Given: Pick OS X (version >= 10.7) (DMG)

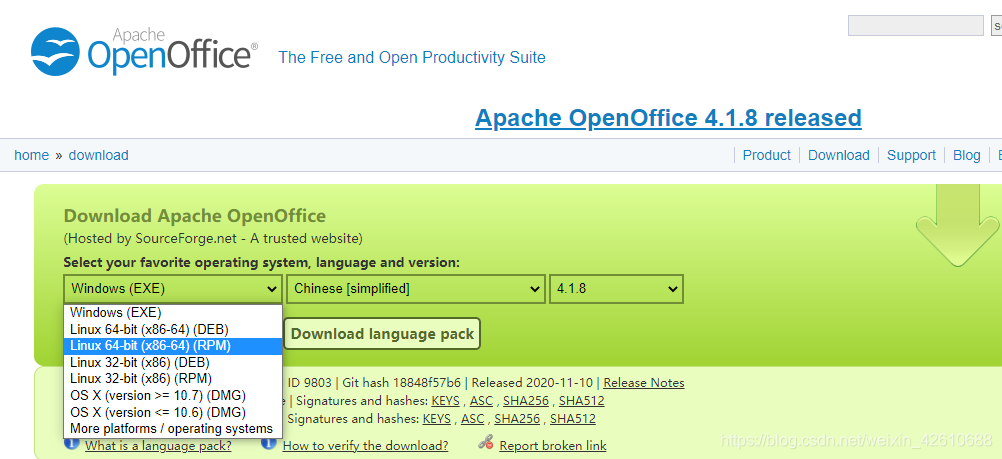Looking at the screenshot, I should 173,395.
